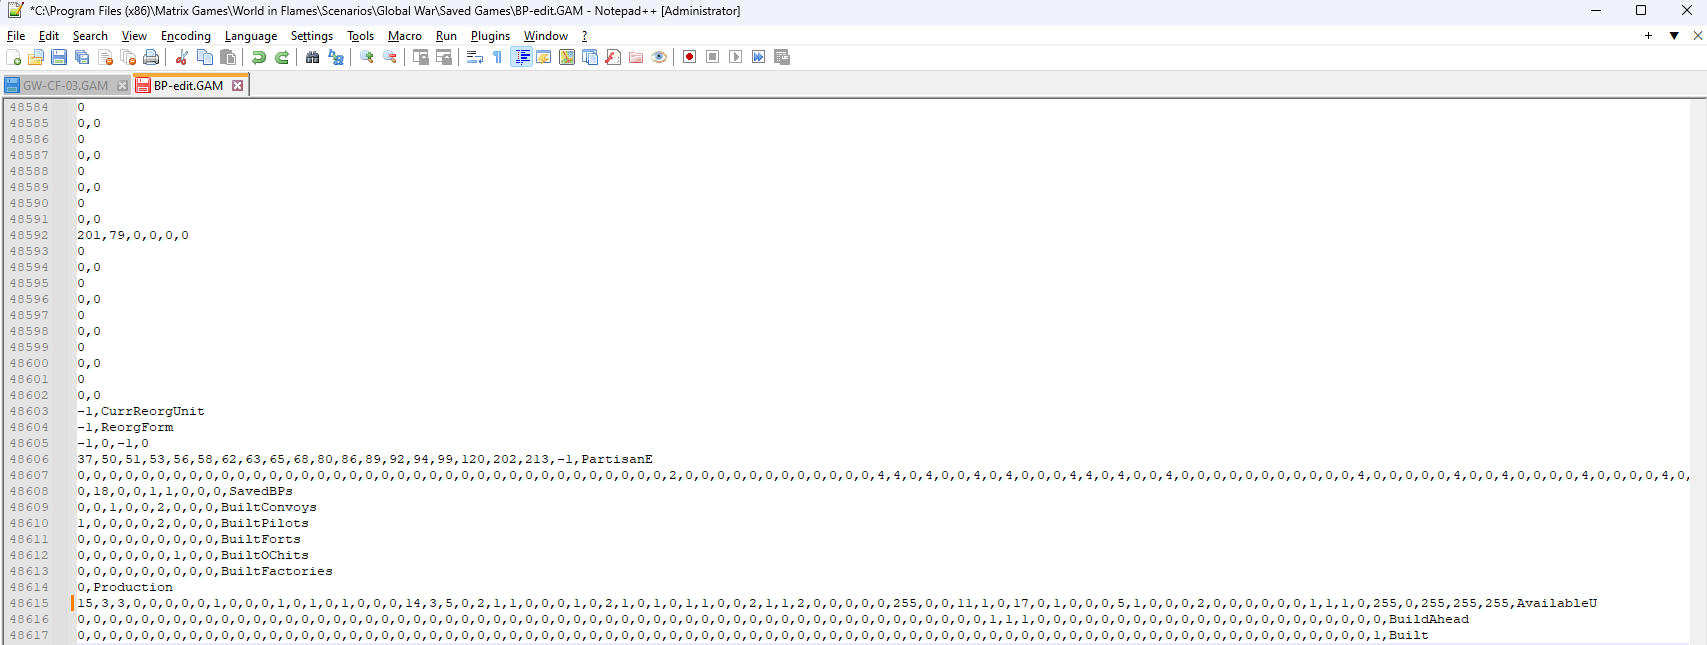Create a new file from toolbar
The width and height of the screenshot is (1707, 645).
click(x=13, y=57)
